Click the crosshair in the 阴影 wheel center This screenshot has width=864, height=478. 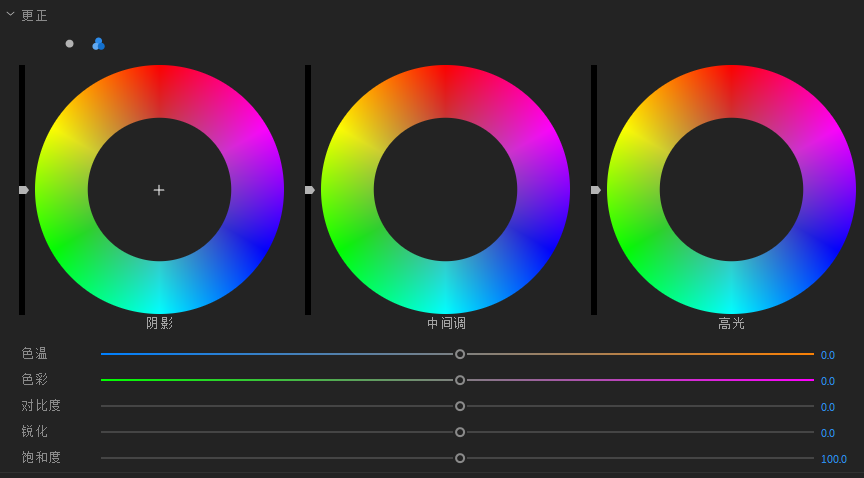[x=159, y=190]
